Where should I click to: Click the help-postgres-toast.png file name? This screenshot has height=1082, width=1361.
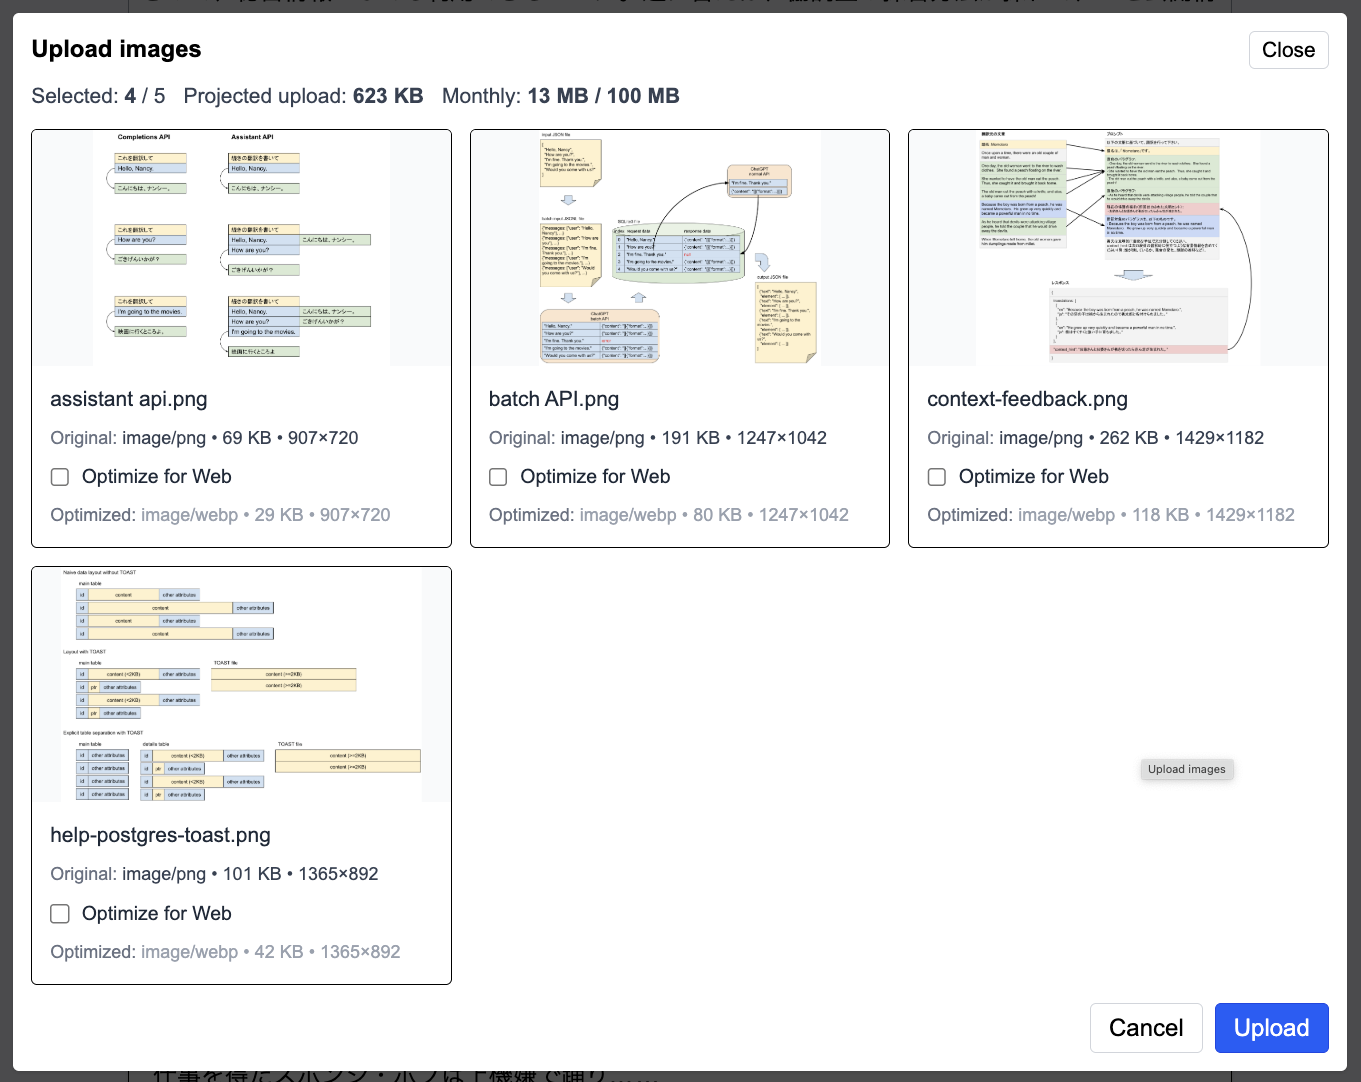[160, 835]
